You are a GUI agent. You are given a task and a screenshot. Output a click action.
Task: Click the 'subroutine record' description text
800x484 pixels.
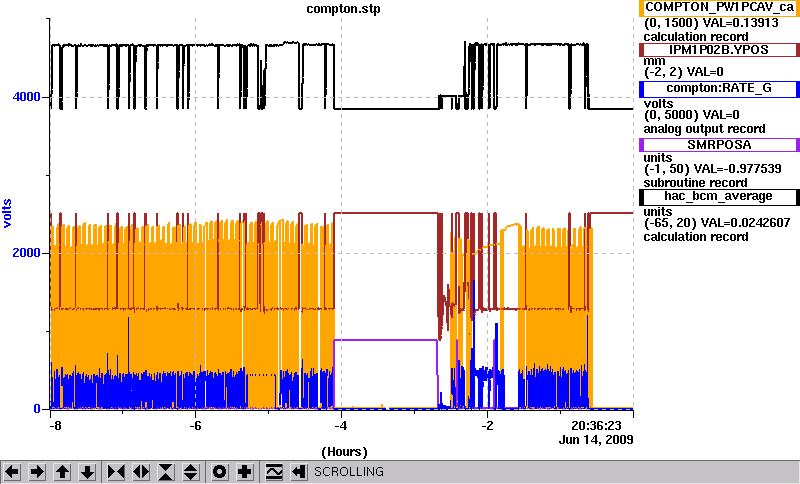tap(695, 183)
